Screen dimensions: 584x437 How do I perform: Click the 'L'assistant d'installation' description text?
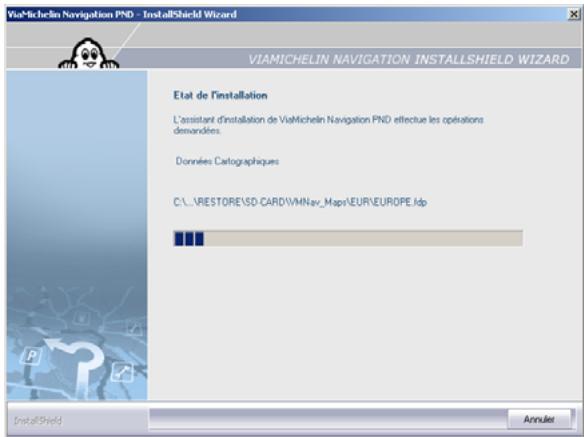click(328, 125)
